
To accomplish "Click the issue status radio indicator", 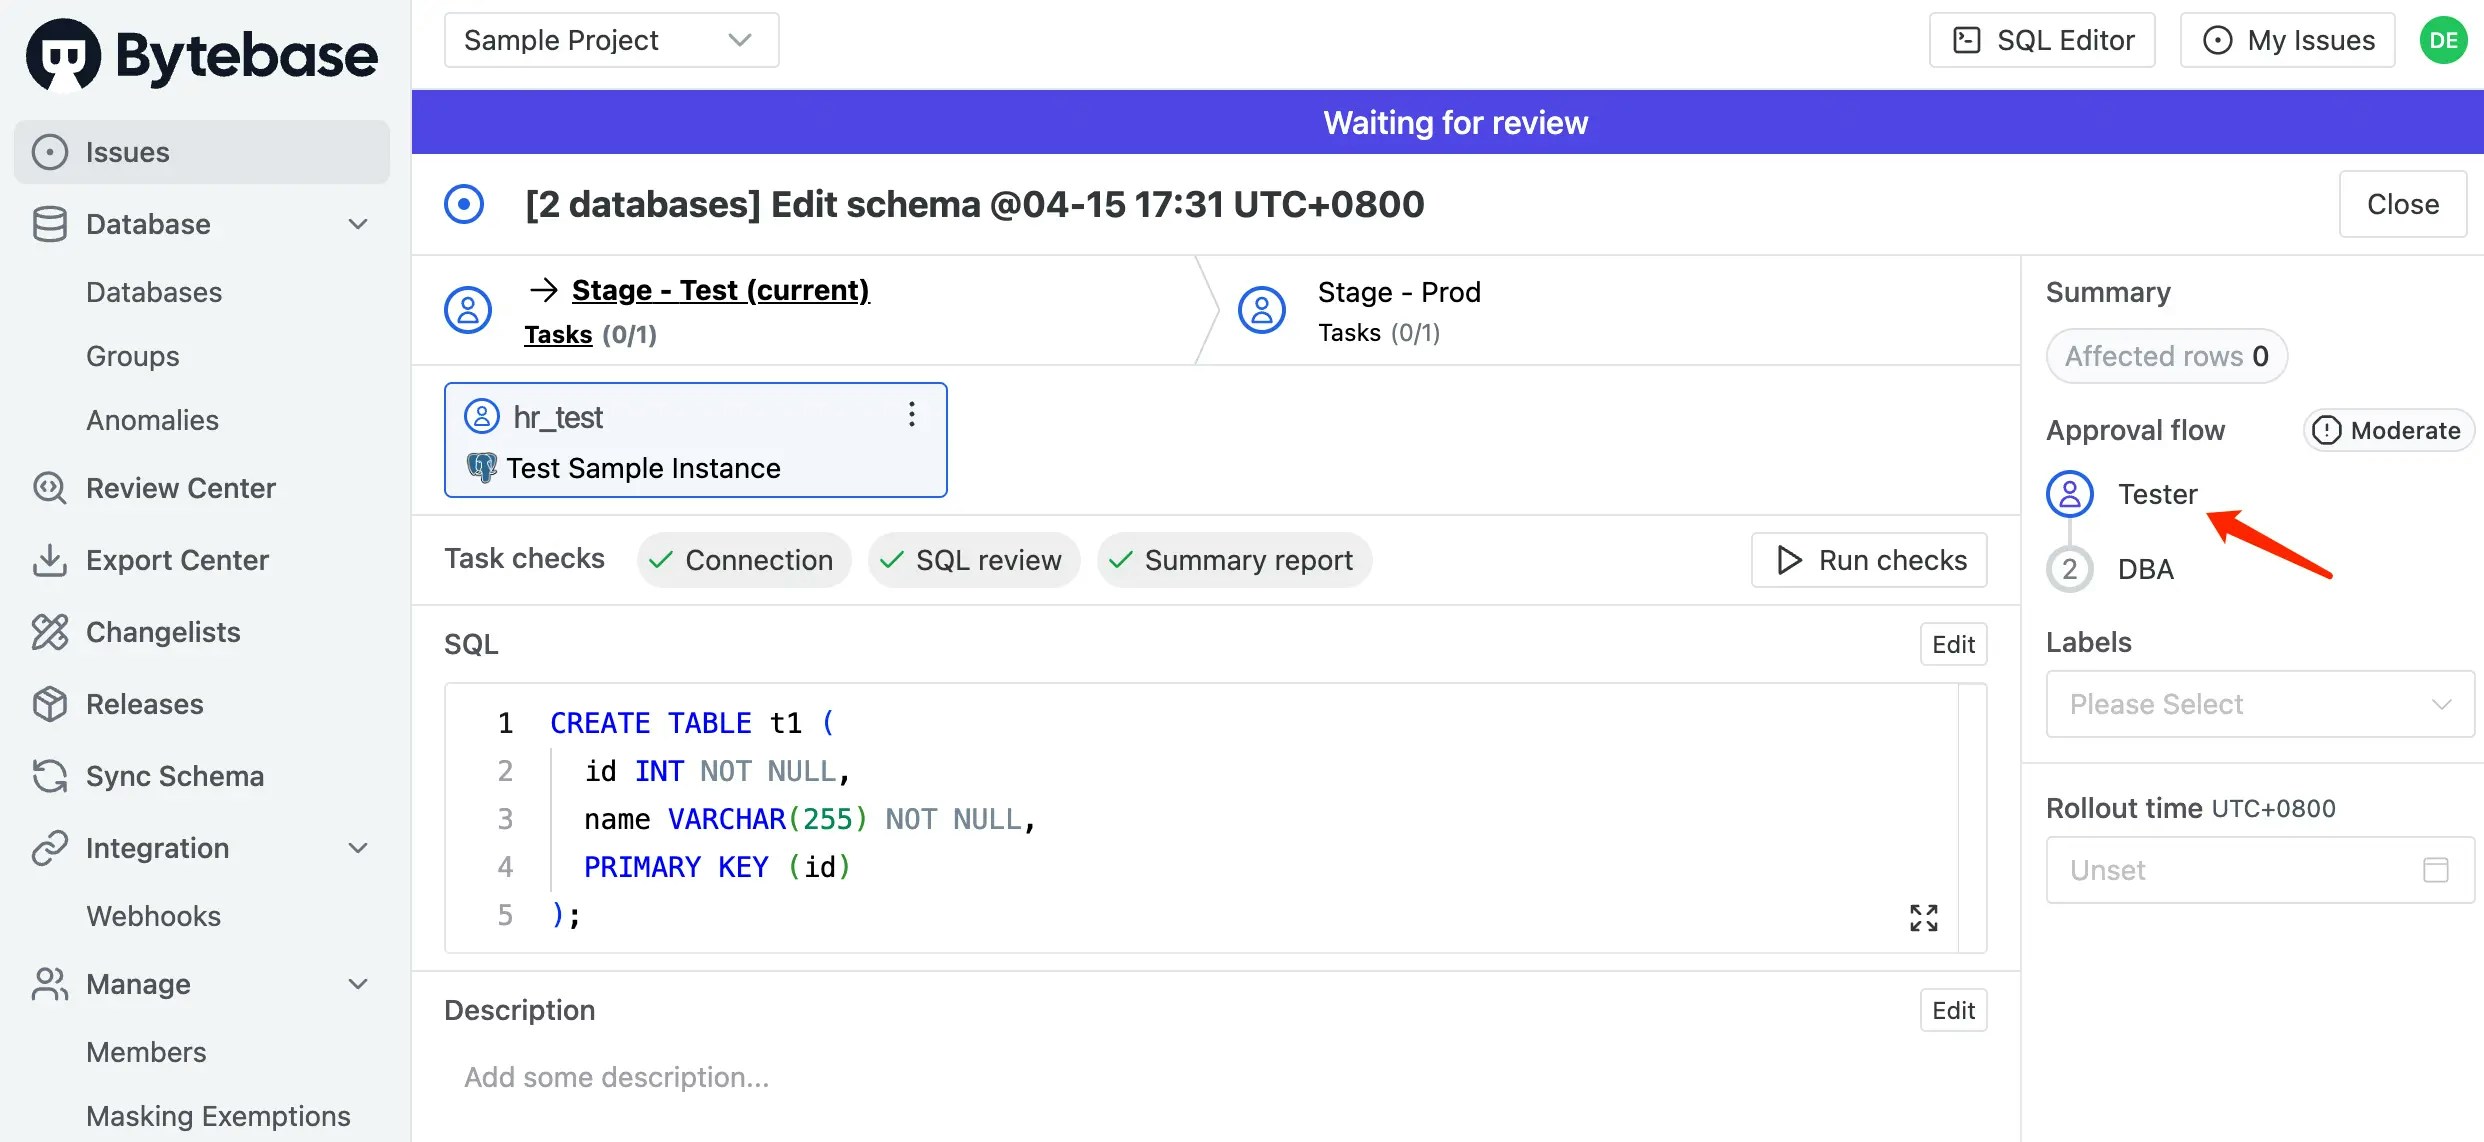I will pyautogui.click(x=463, y=203).
